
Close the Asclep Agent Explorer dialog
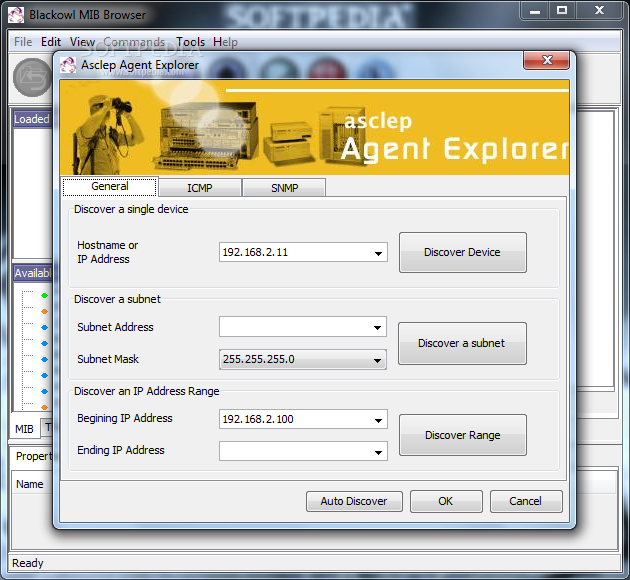pos(546,61)
